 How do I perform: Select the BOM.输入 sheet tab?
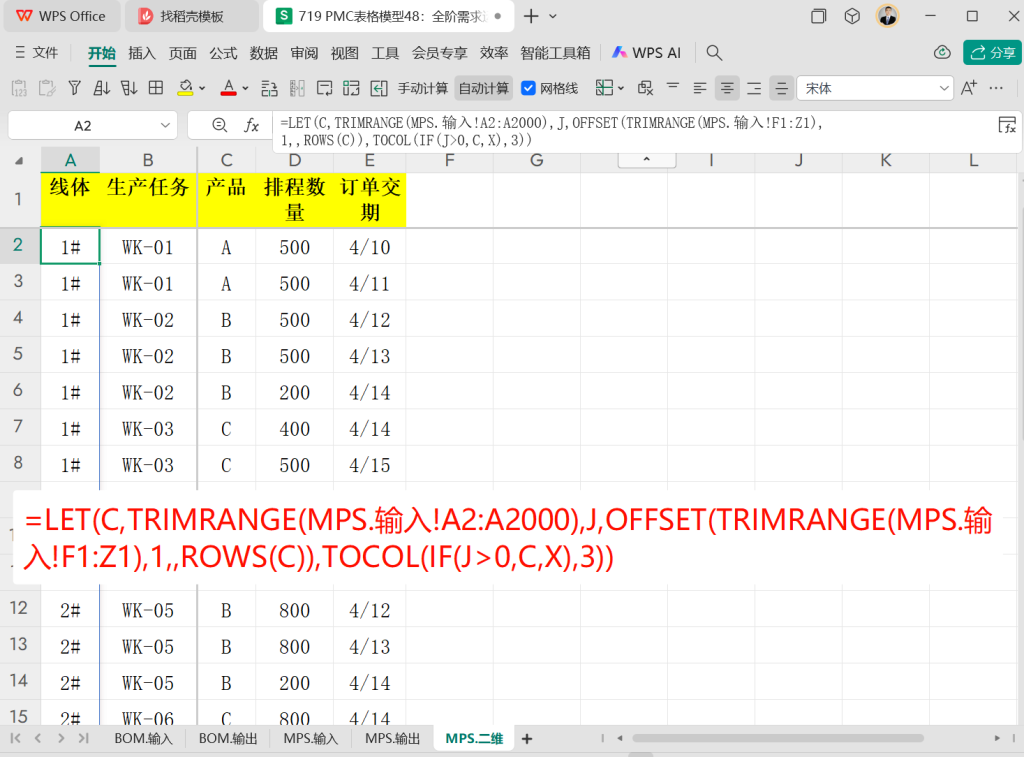click(x=143, y=739)
